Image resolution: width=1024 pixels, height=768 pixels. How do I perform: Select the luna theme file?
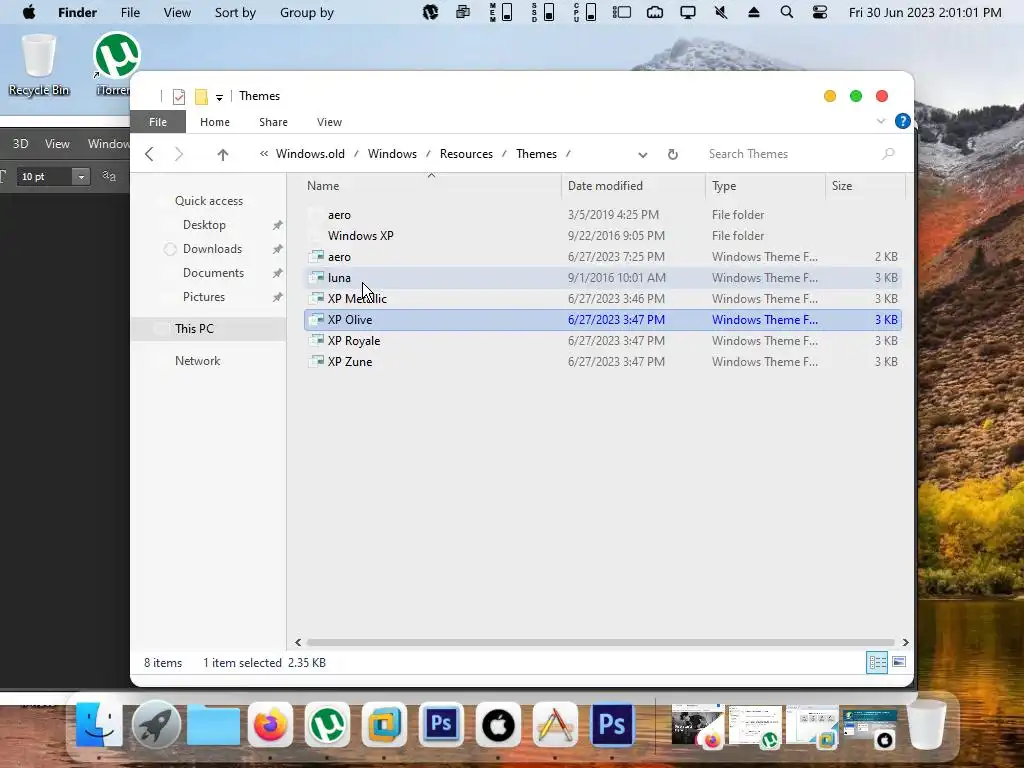602,278
